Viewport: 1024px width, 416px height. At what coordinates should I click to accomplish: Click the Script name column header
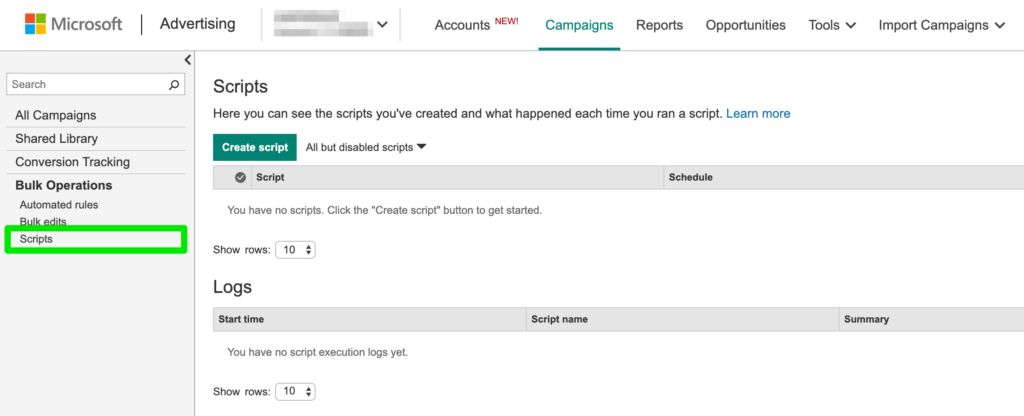pos(682,319)
